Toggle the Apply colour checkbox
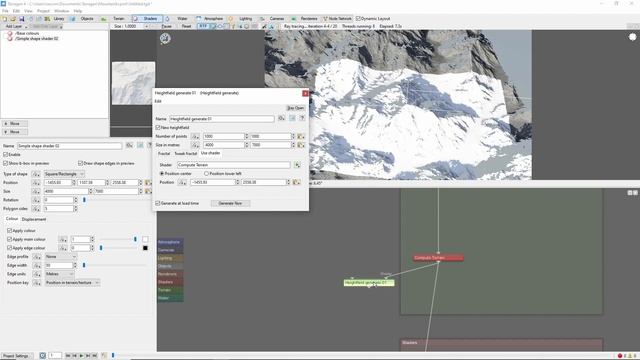Image resolution: width=640 pixels, height=360 pixels. 9,231
